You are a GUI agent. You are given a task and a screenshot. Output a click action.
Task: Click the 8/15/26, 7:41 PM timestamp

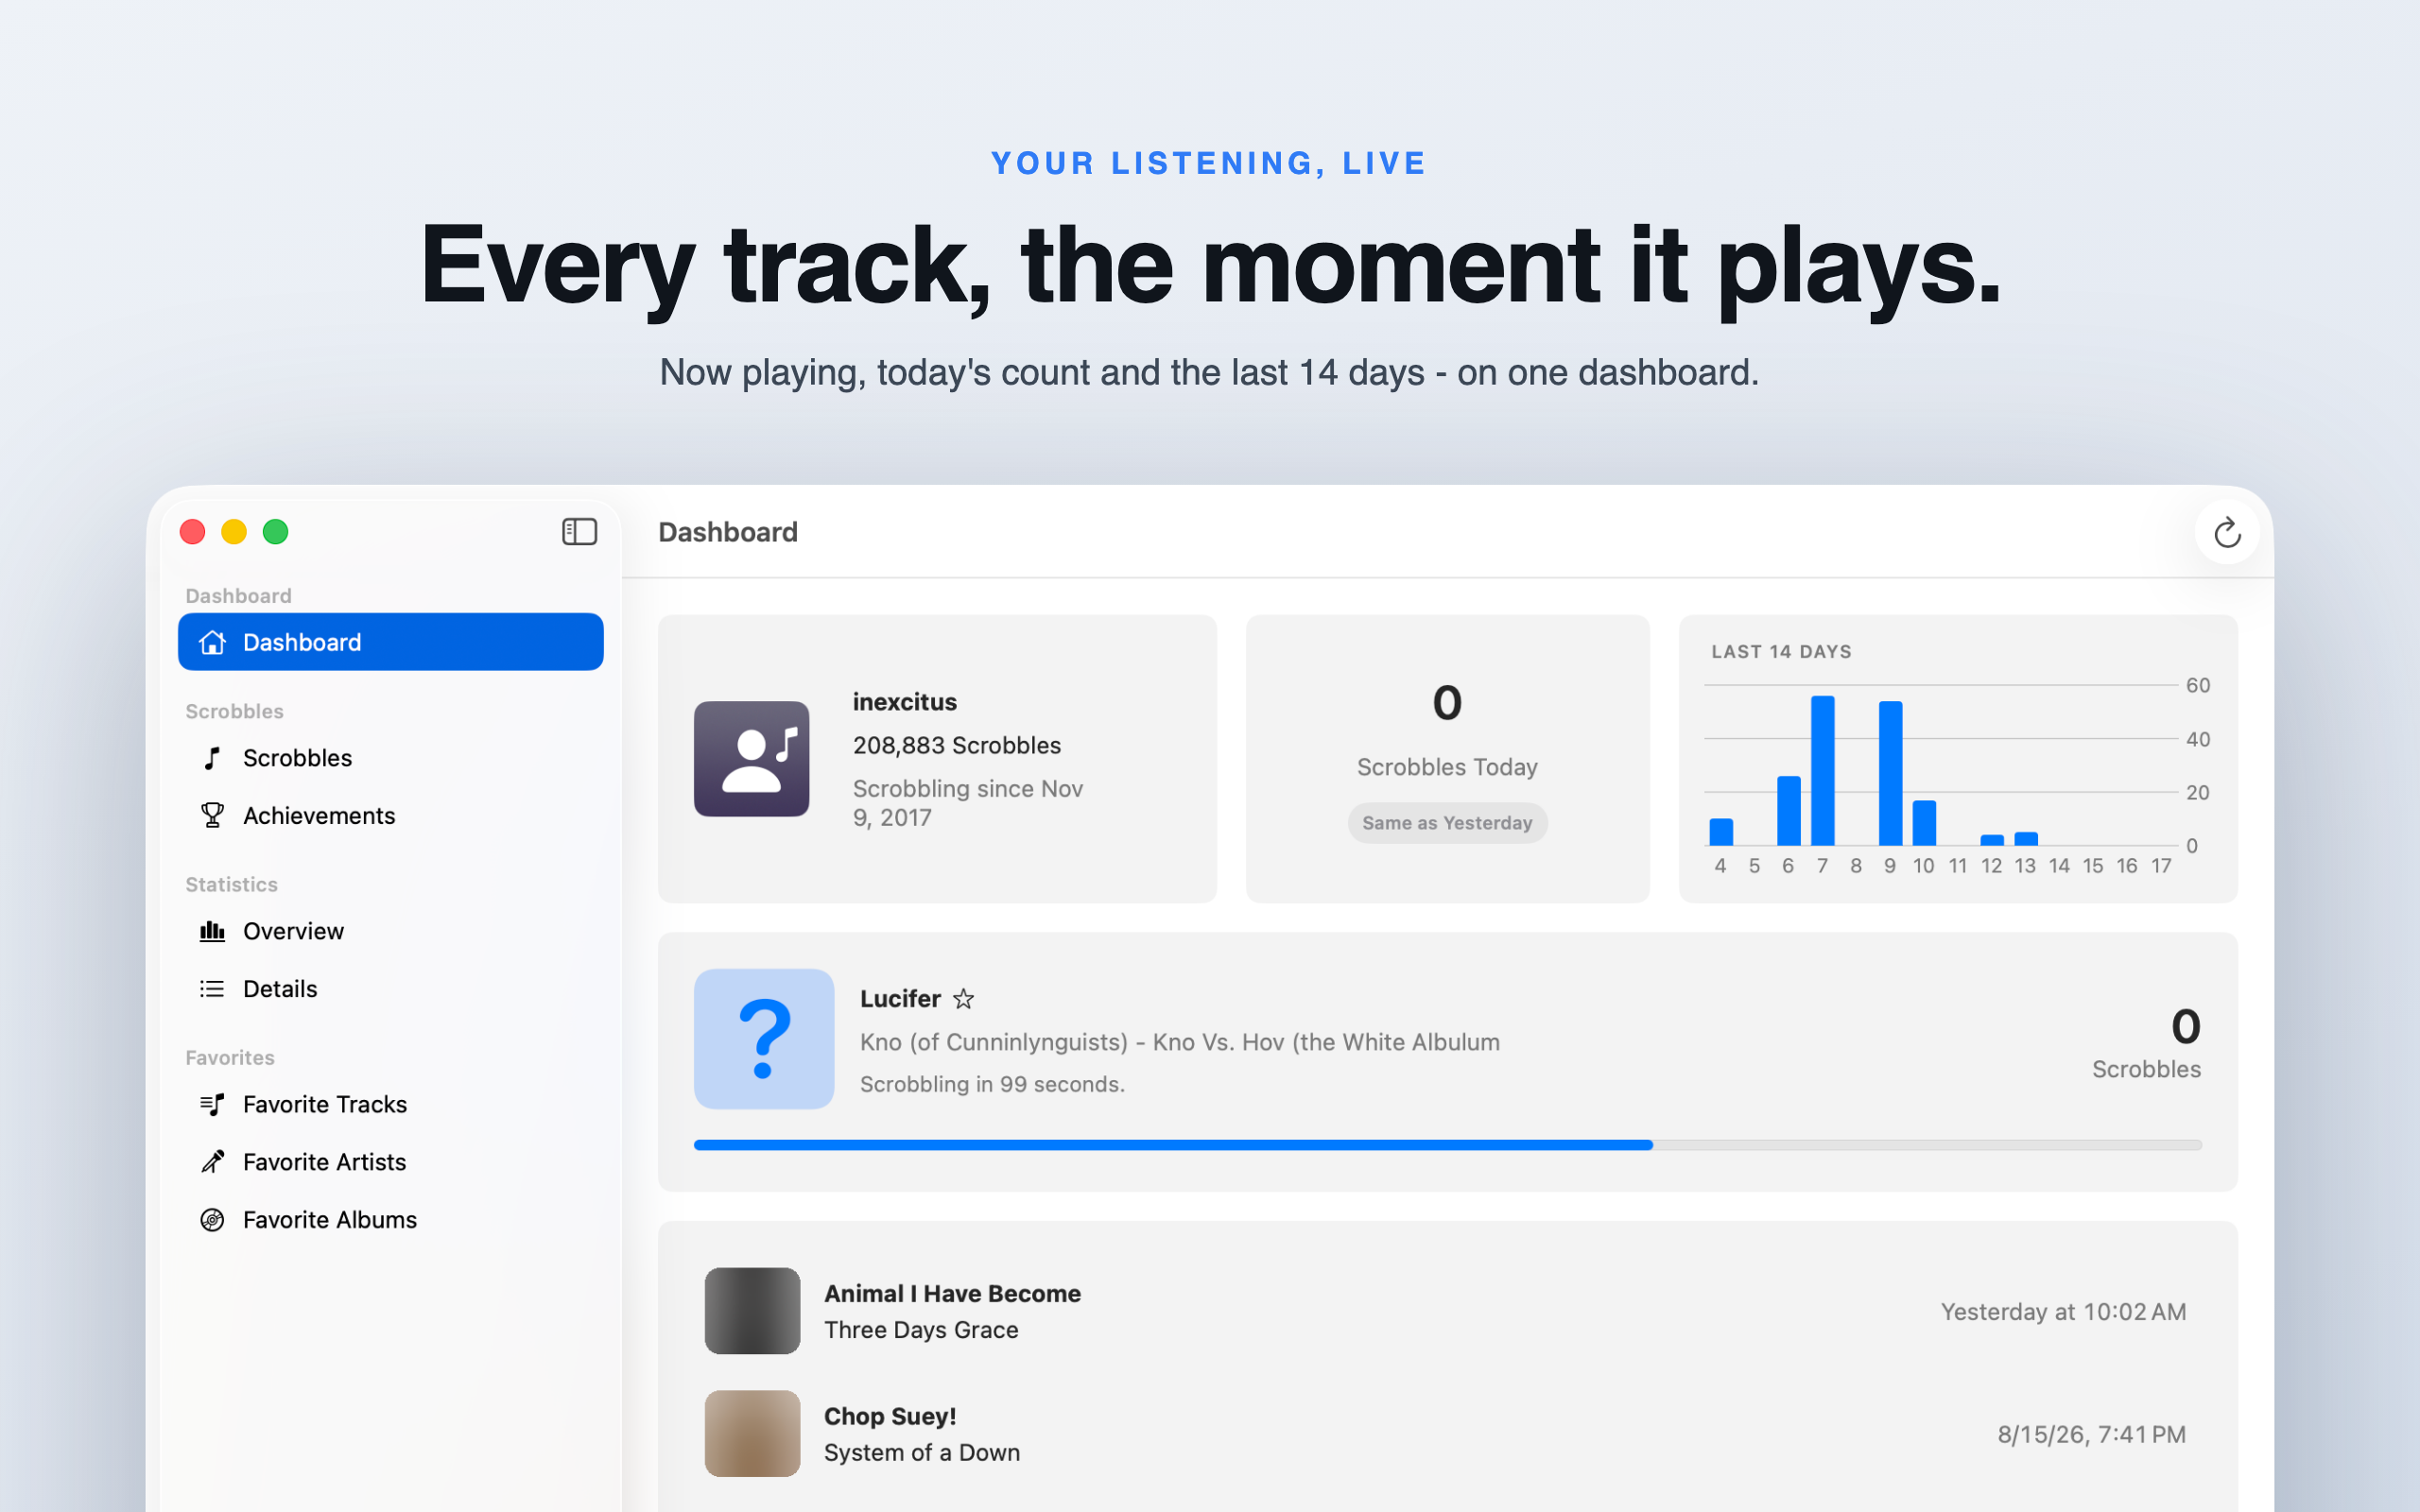[2091, 1435]
